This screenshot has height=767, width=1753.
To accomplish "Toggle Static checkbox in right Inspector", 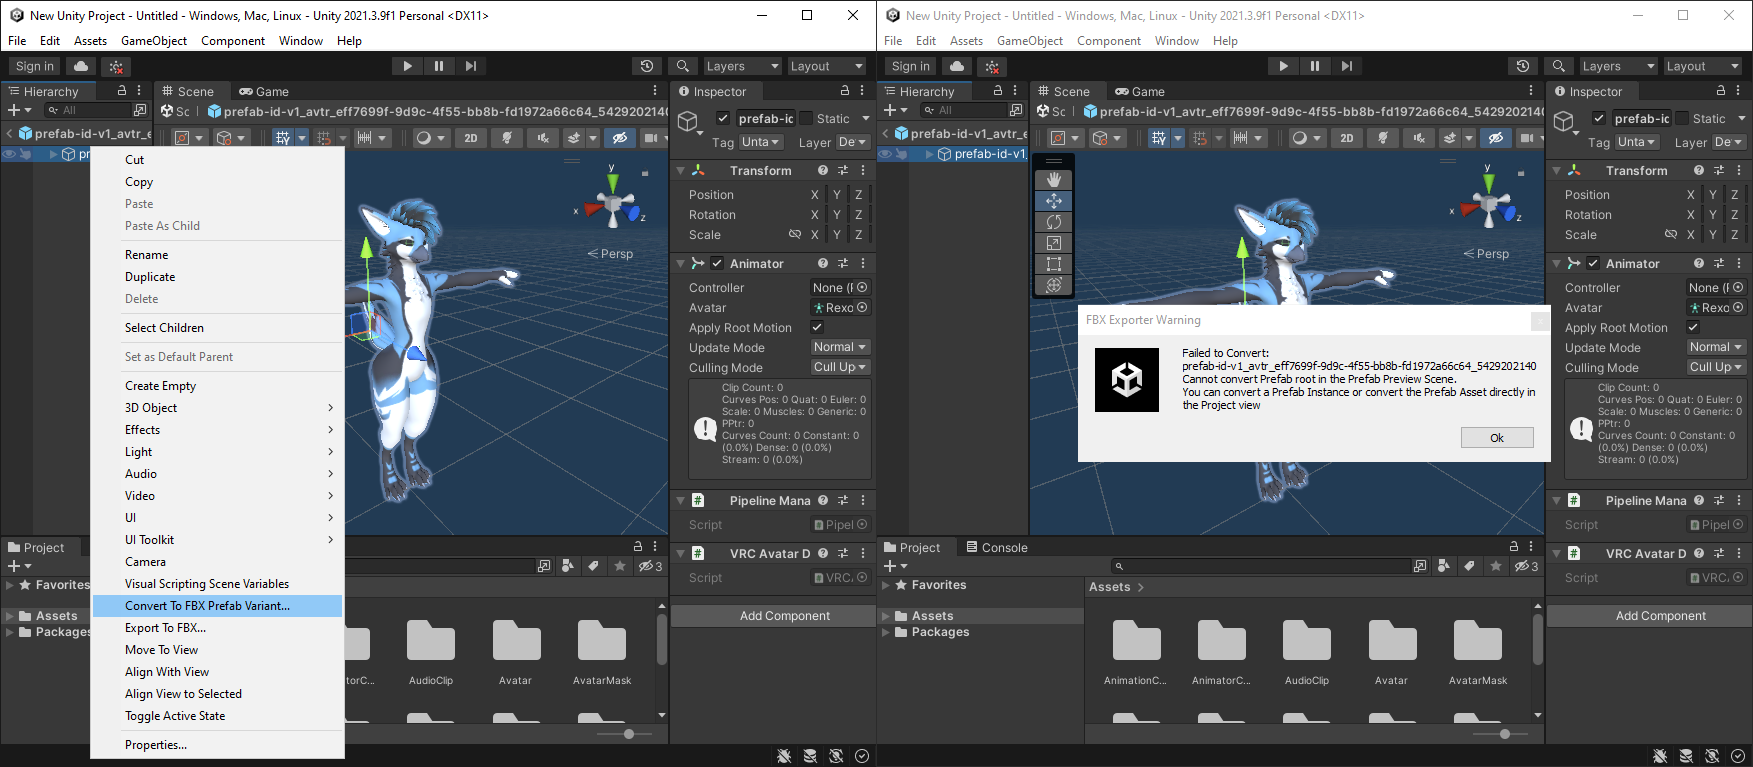I will pos(1682,118).
